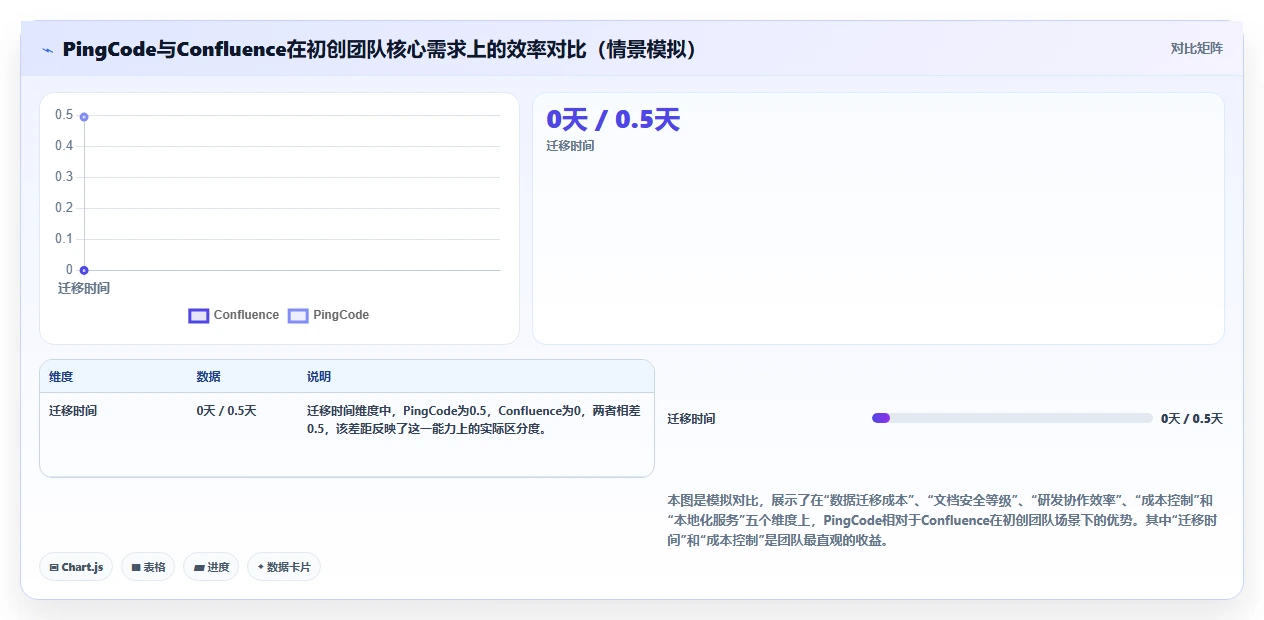Click the 说明 column header
The height and width of the screenshot is (620, 1264).
(319, 377)
